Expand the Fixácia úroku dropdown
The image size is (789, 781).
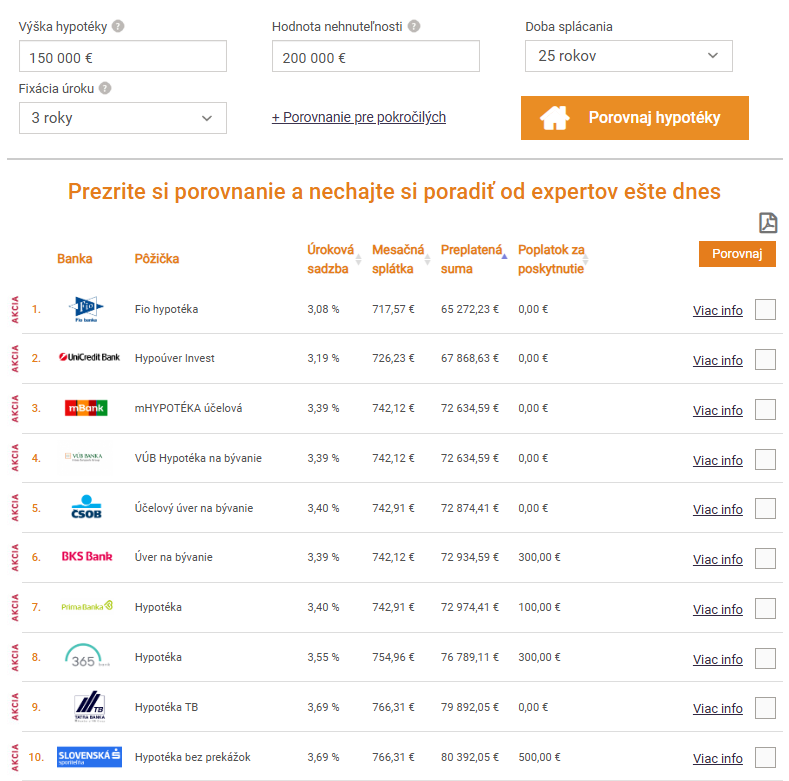122,118
